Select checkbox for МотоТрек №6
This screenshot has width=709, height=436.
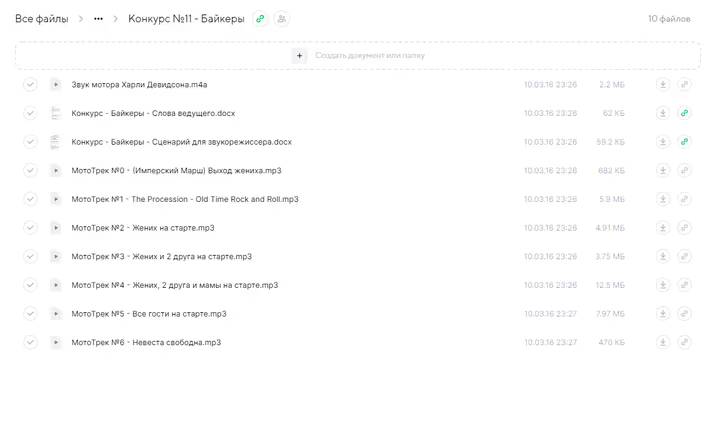click(30, 342)
